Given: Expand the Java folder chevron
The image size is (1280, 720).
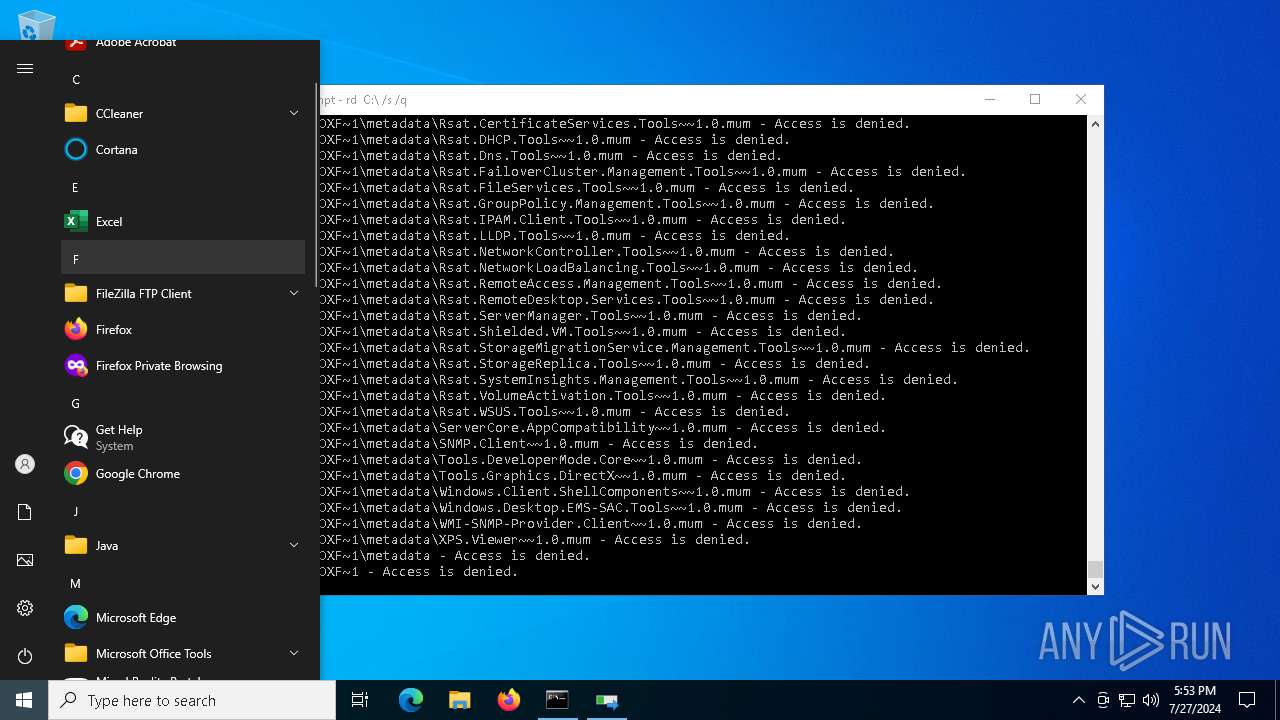Looking at the screenshot, I should click(294, 545).
